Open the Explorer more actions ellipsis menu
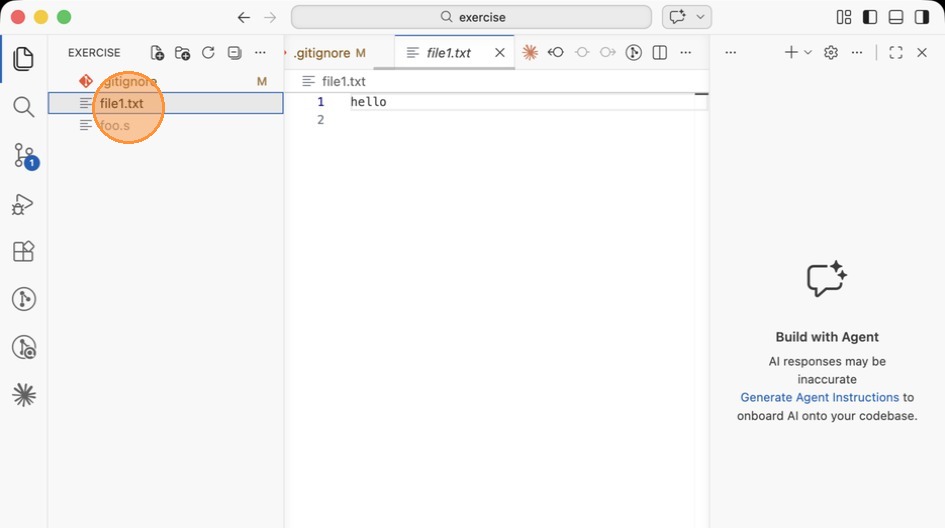 click(x=260, y=53)
